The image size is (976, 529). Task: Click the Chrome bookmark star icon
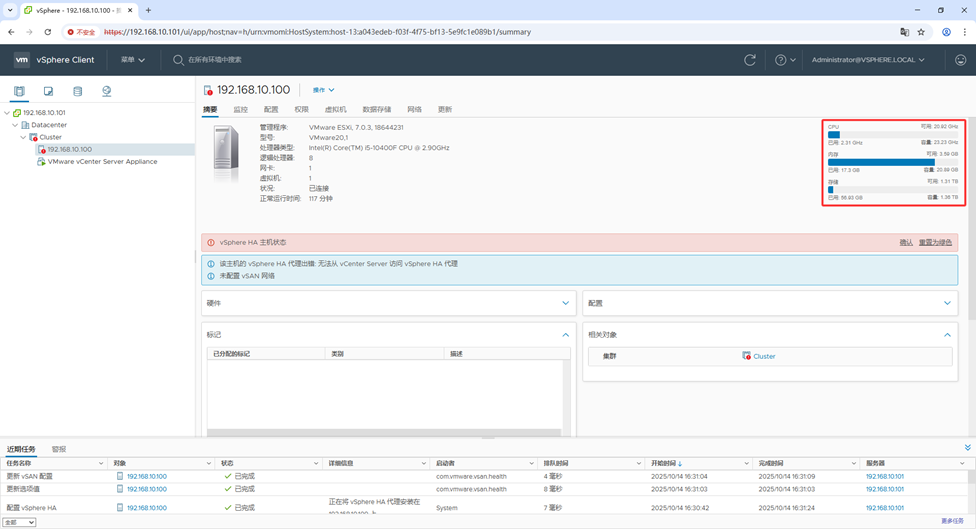[x=921, y=32]
